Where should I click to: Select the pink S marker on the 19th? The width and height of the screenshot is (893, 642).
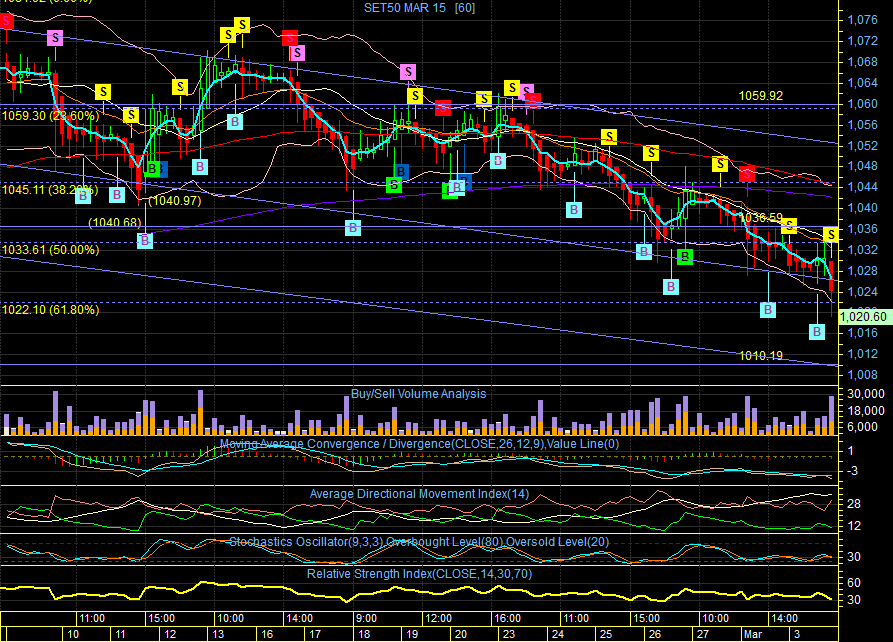[408, 72]
